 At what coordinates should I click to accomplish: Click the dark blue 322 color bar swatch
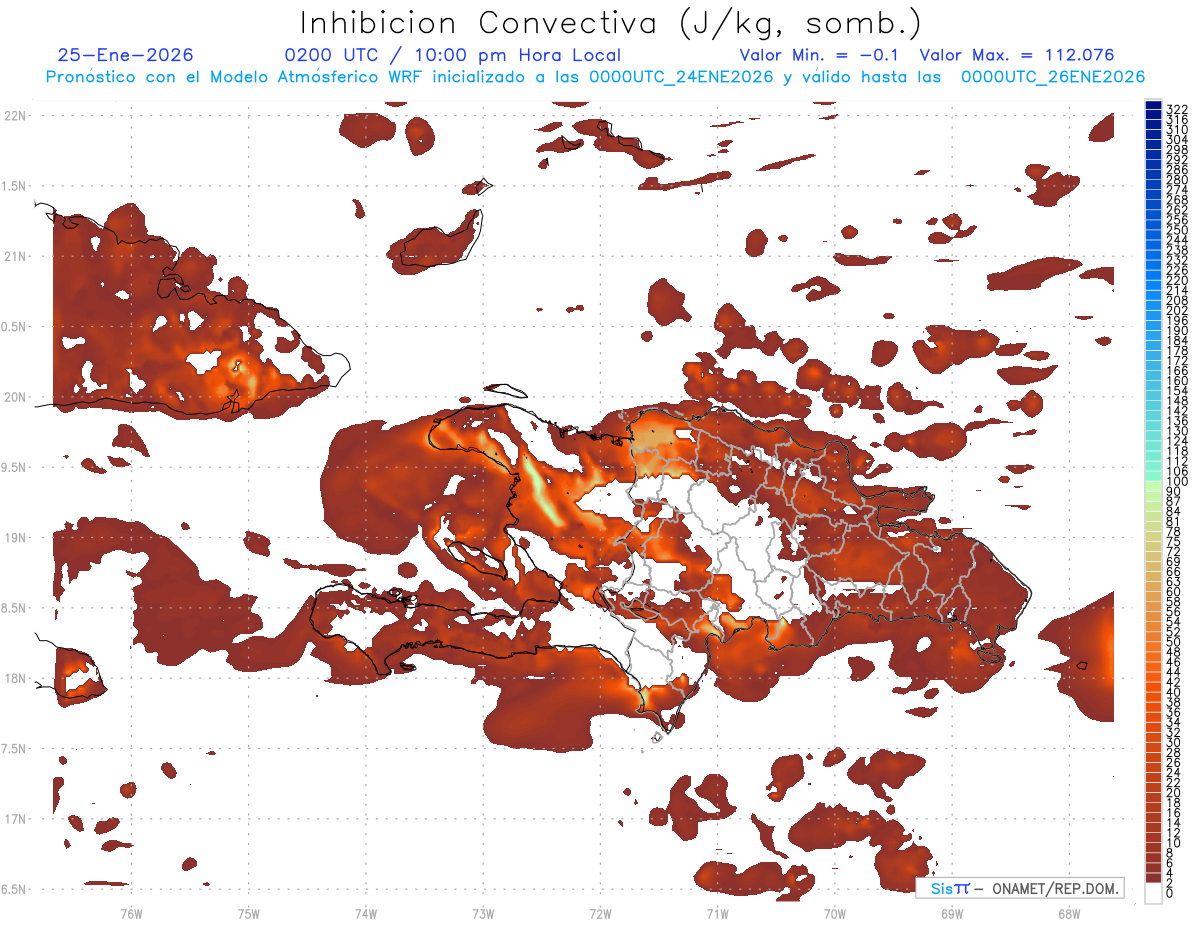pyautogui.click(x=1153, y=106)
